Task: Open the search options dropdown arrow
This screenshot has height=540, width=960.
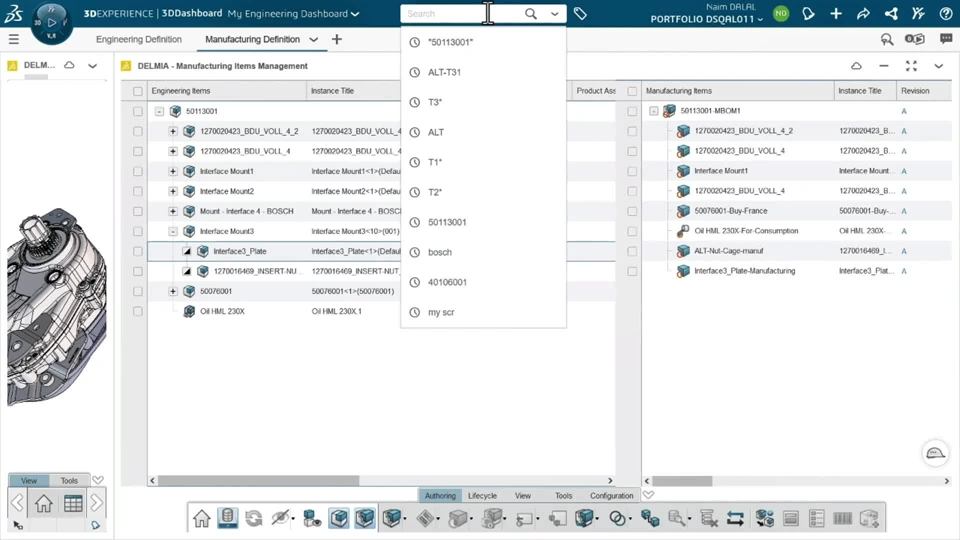Action: [555, 13]
